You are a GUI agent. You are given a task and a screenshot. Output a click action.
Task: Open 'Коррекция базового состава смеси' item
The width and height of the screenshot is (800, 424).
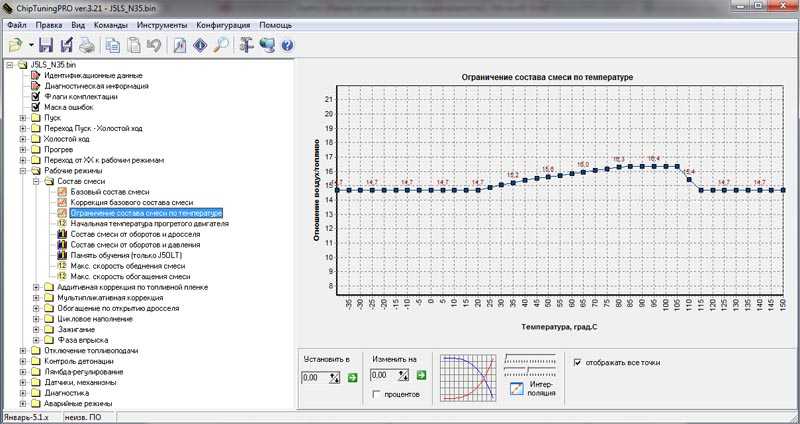pyautogui.click(x=132, y=203)
